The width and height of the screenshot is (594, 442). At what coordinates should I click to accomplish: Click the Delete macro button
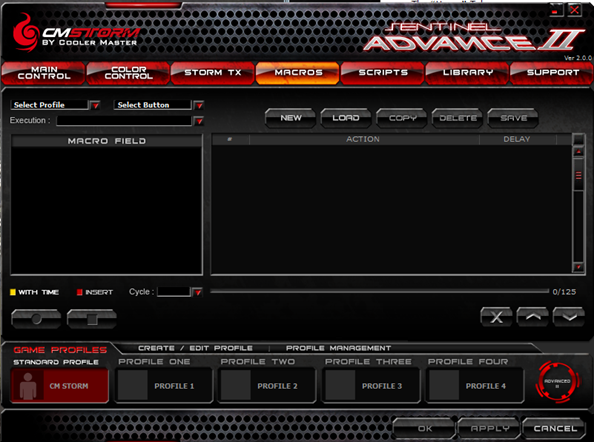(x=457, y=118)
